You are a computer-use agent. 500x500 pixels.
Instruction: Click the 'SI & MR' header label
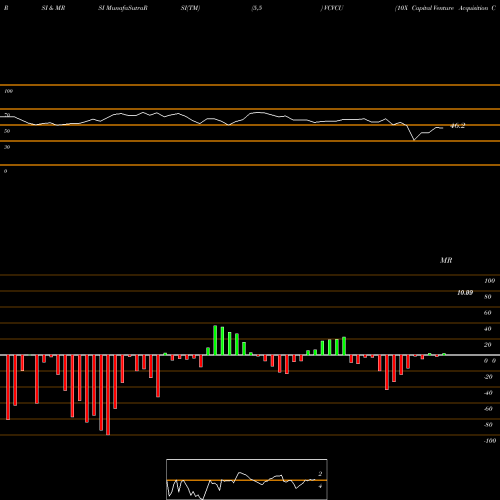tap(53, 8)
